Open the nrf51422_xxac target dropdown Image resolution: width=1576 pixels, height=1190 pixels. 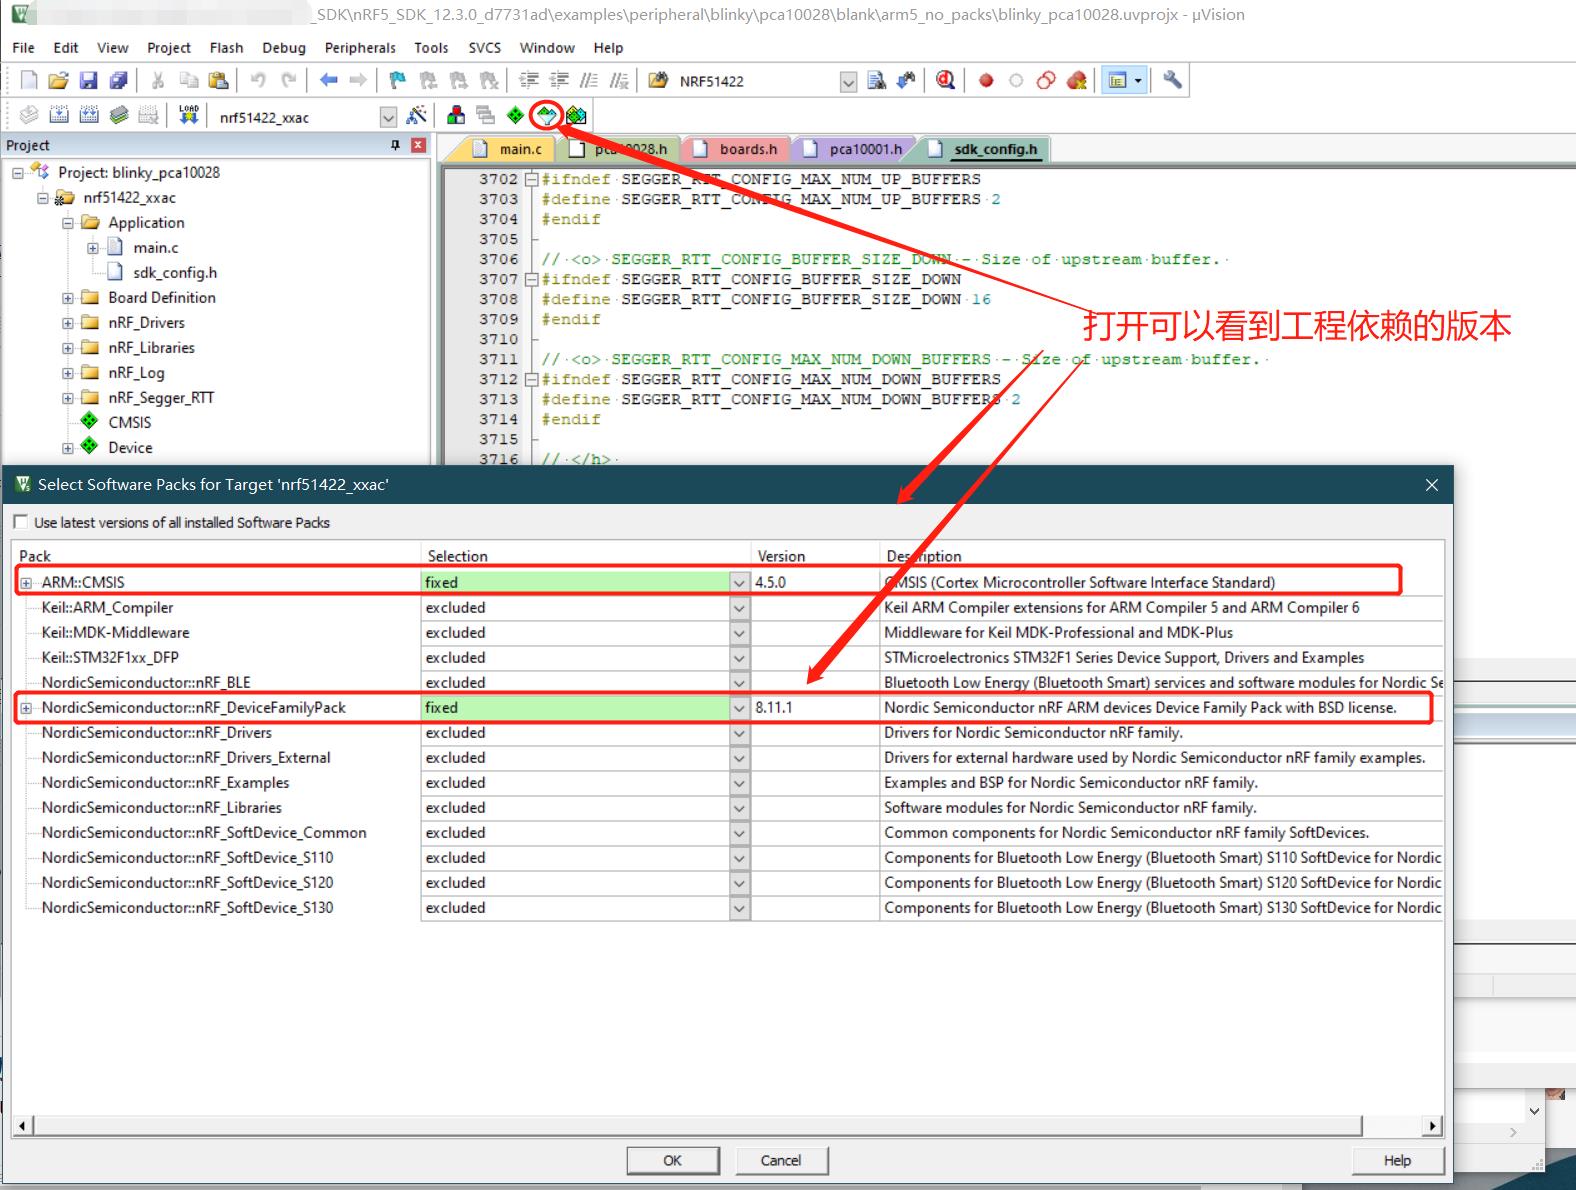(x=388, y=117)
